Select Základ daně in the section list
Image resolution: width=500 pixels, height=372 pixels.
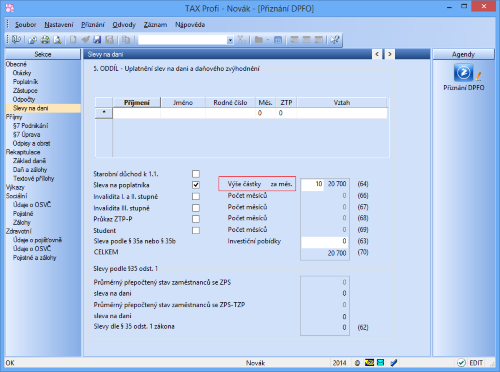(x=29, y=161)
